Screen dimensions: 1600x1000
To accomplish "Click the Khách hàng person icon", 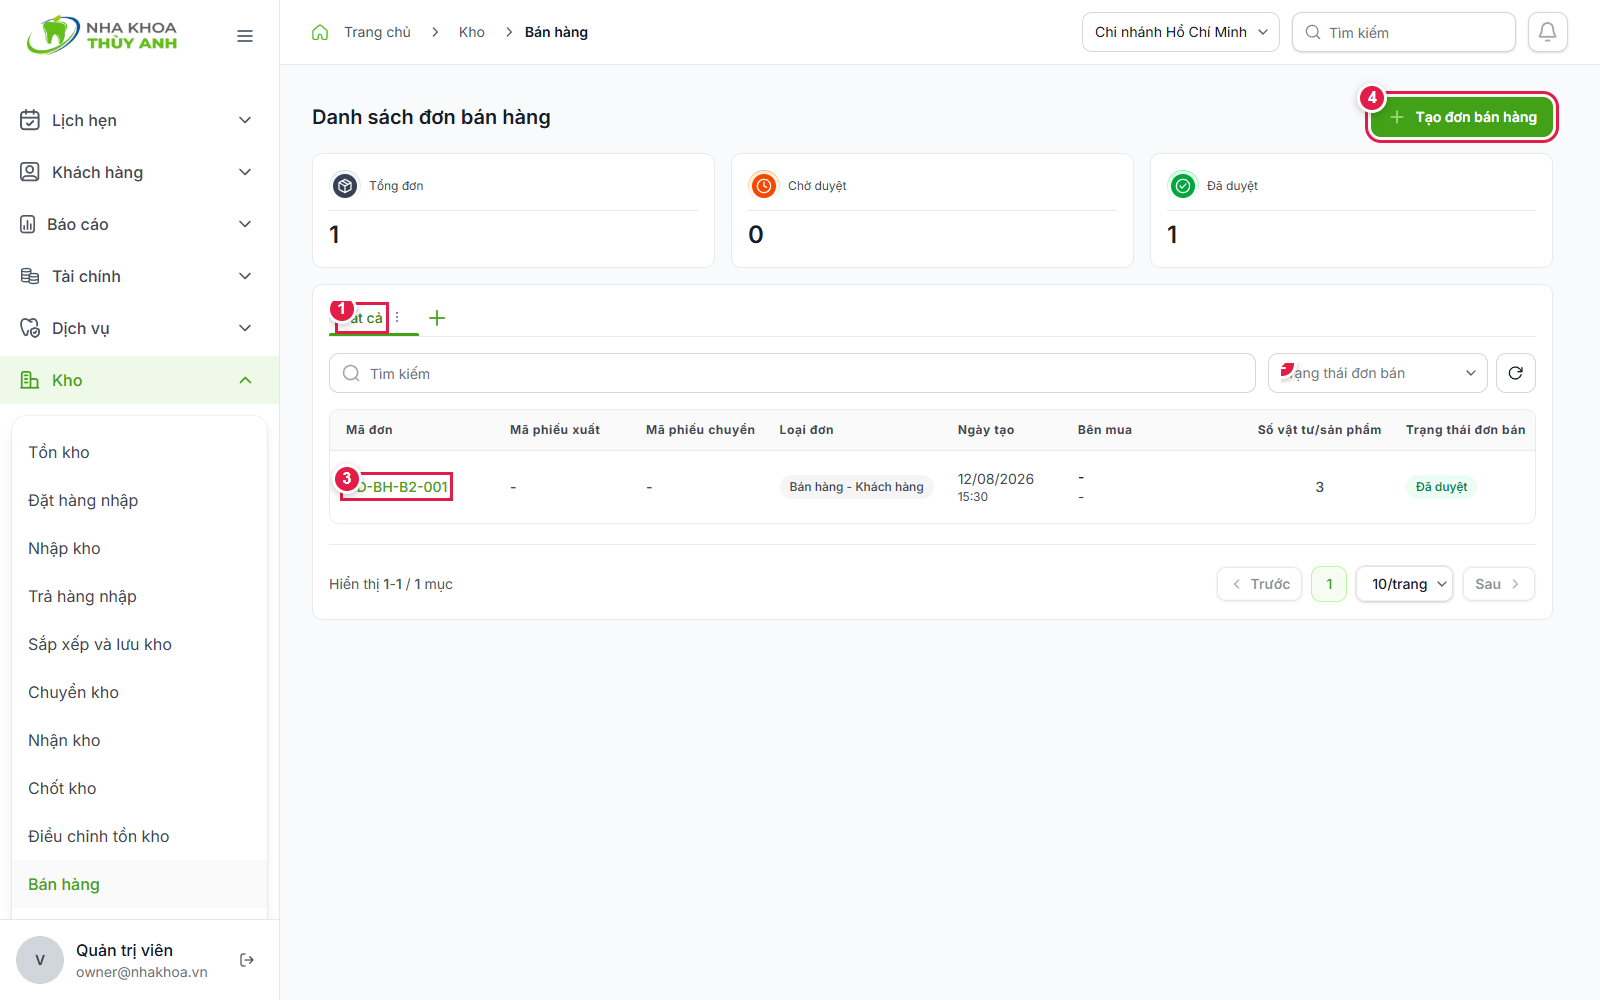I will [30, 172].
